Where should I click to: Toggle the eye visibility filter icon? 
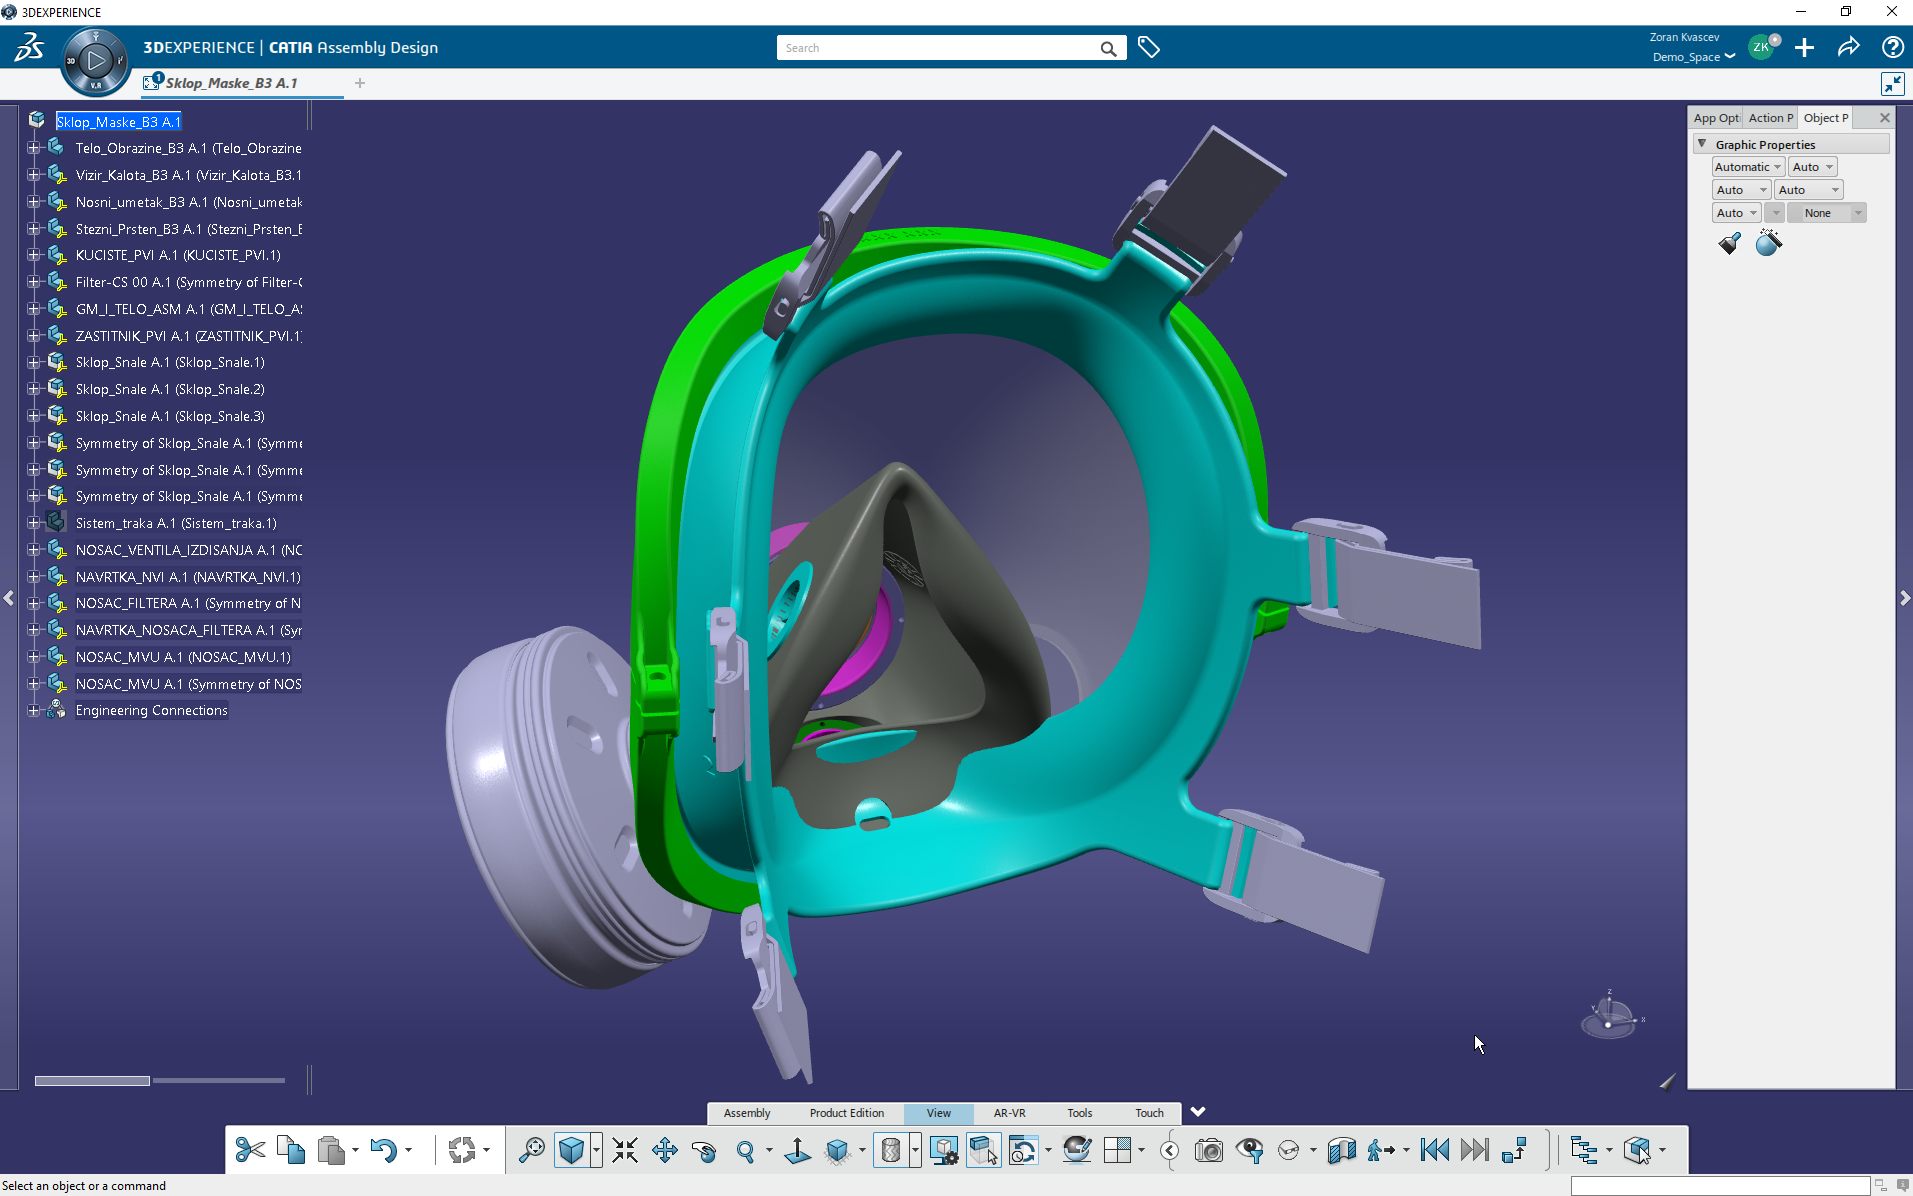1249,1150
